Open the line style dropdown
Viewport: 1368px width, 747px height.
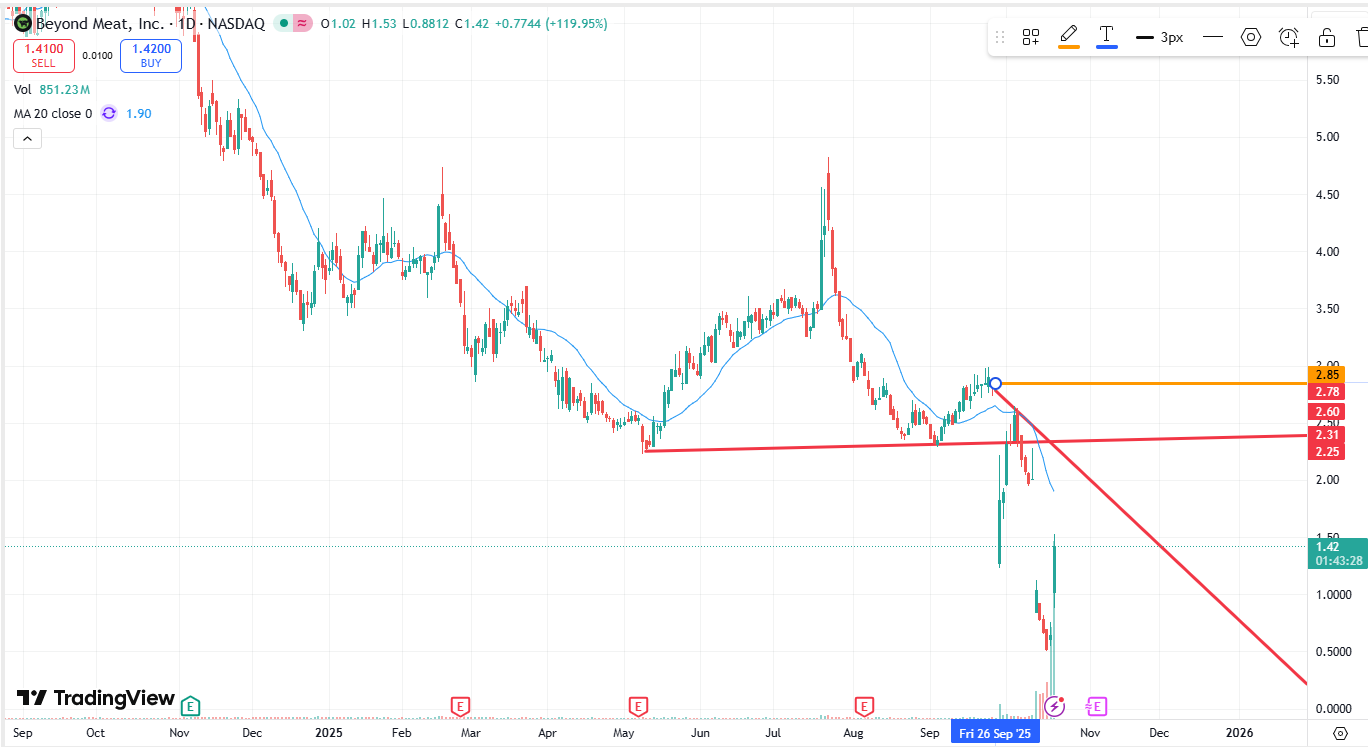[x=1213, y=37]
